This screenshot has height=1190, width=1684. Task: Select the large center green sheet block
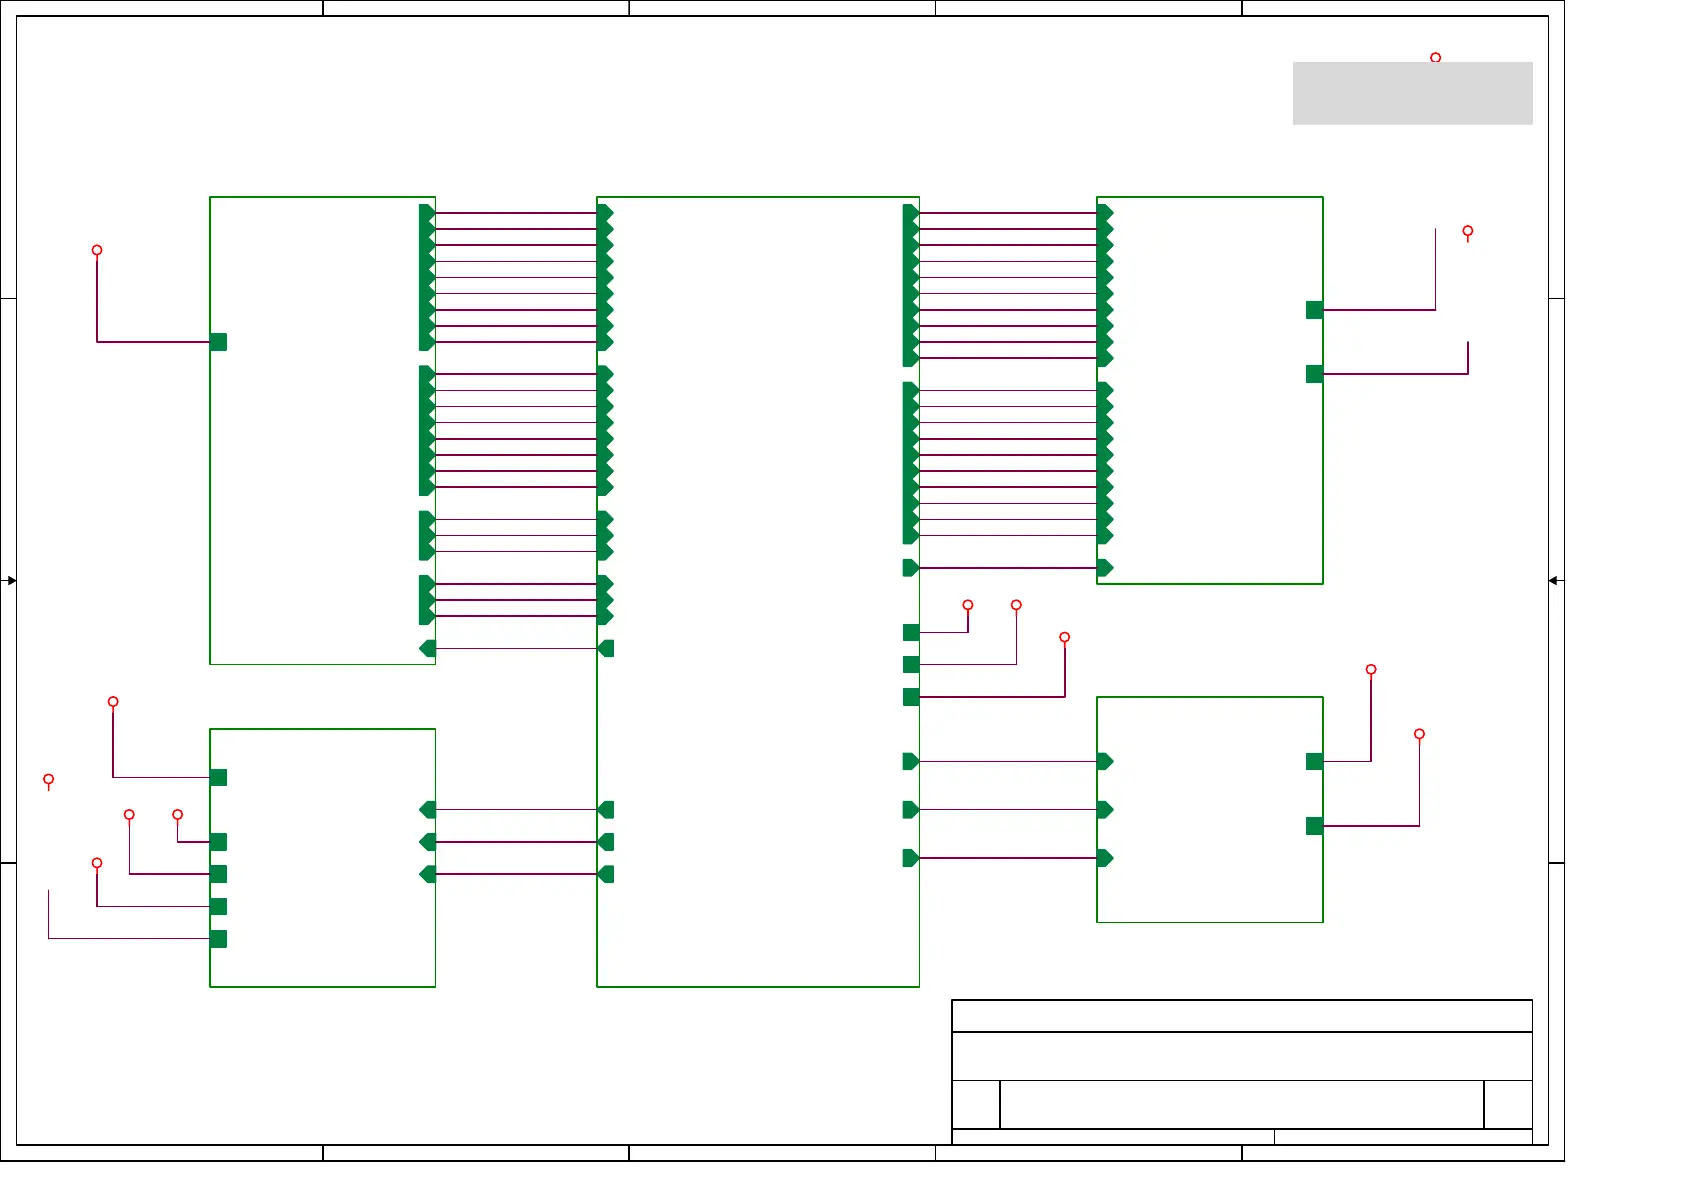(x=758, y=592)
